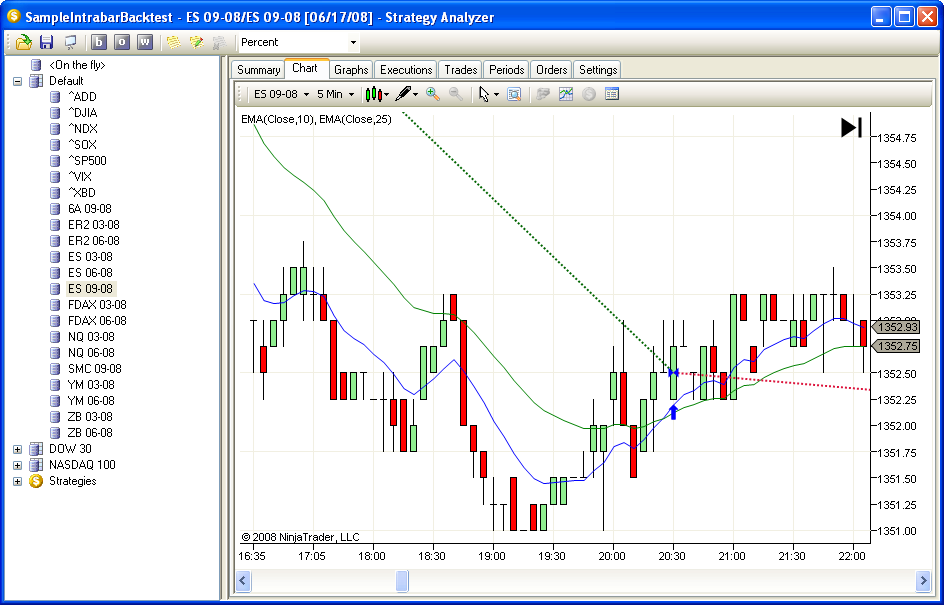Image resolution: width=944 pixels, height=605 pixels.
Task: Switch to the Graphs tab
Action: coord(351,70)
